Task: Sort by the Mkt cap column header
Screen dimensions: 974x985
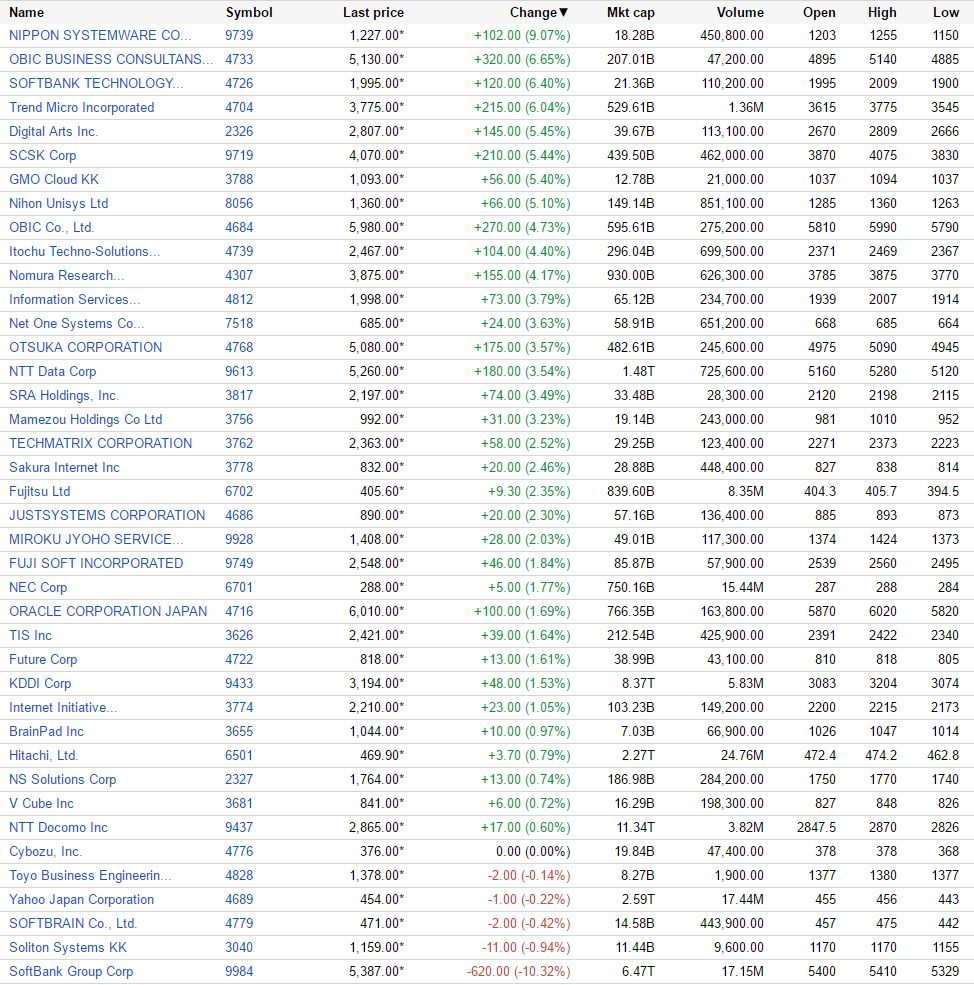Action: (630, 12)
